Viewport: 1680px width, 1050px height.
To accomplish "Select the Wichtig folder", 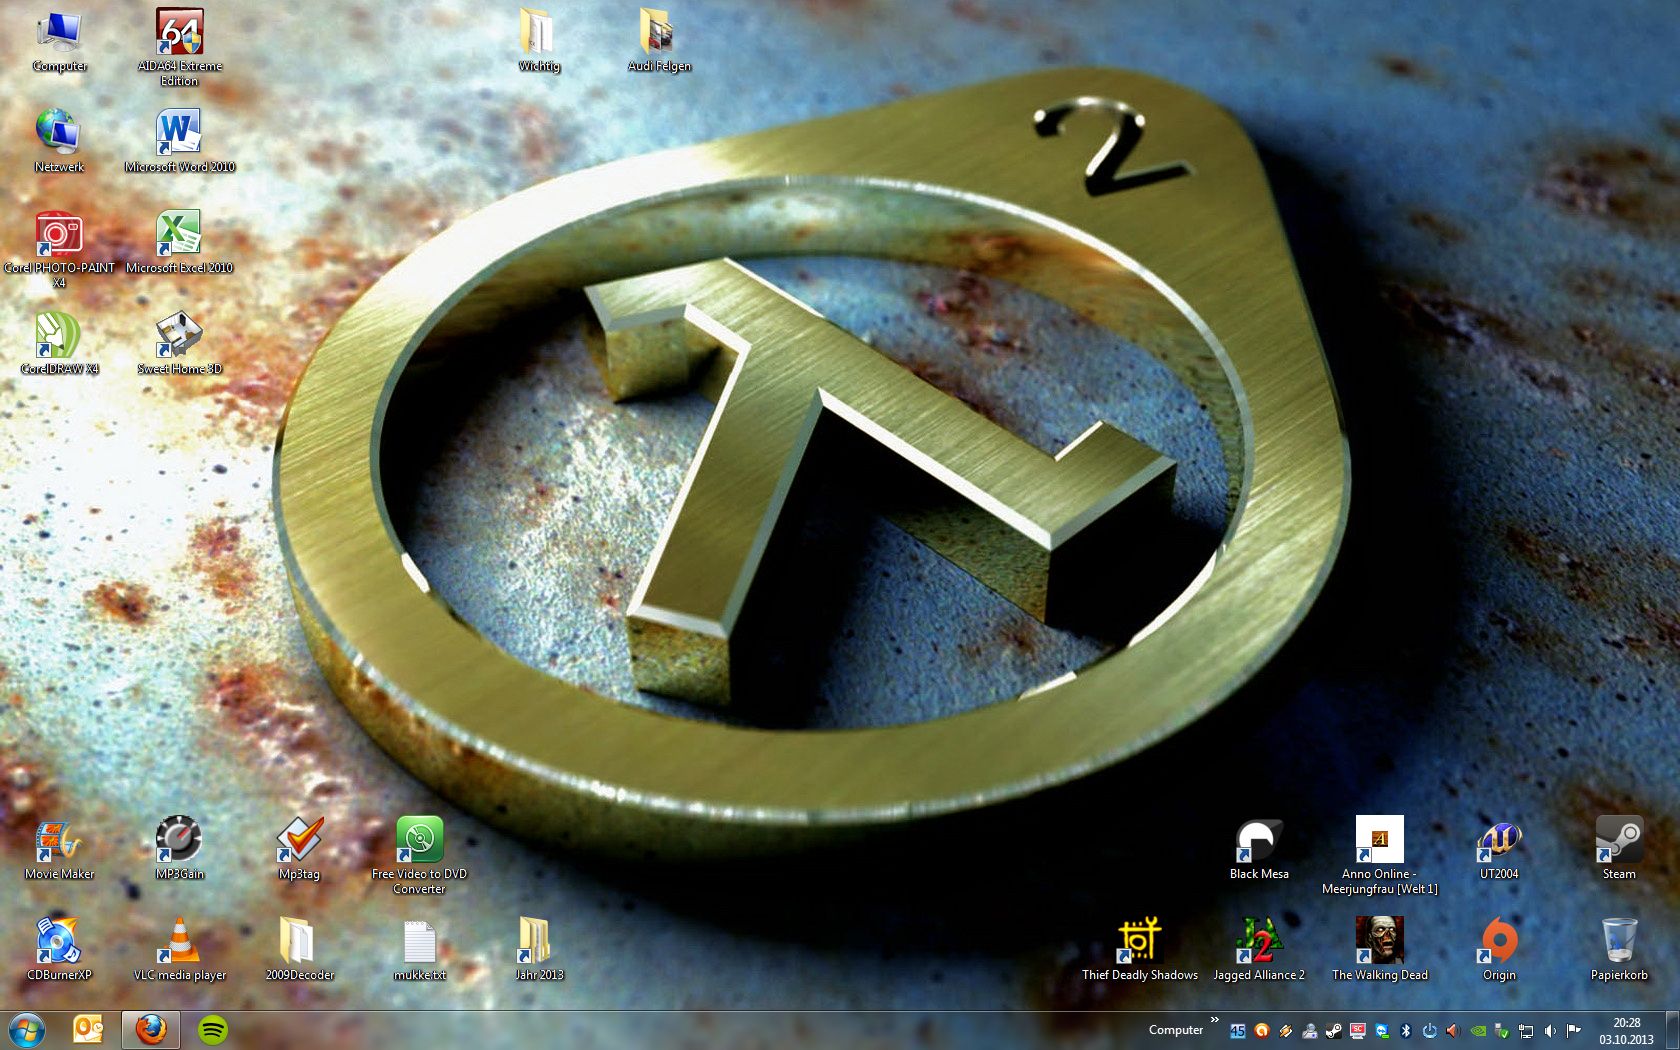I will click(x=539, y=41).
